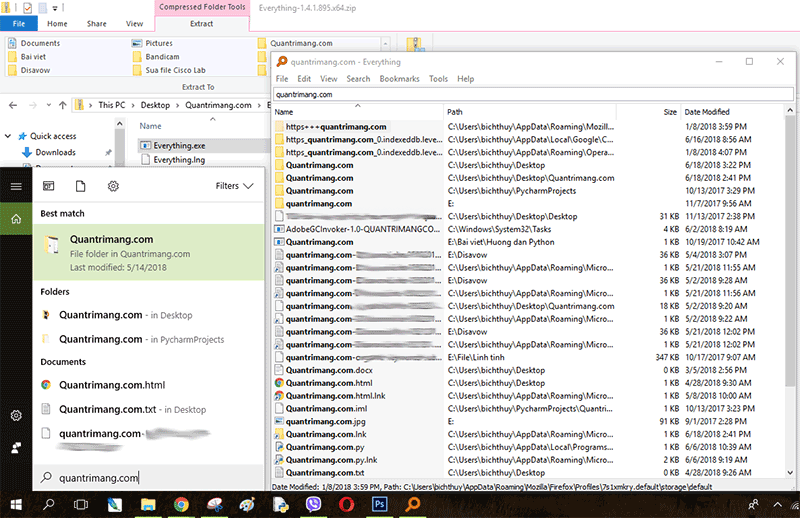Viewport: 800px width, 518px height.
Task: Open Task View on the taskbar
Action: coord(81,505)
